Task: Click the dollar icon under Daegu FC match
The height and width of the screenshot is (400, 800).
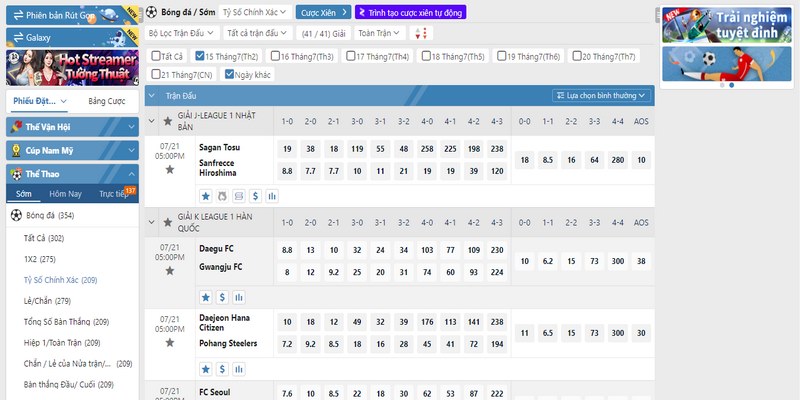Action: (x=221, y=297)
